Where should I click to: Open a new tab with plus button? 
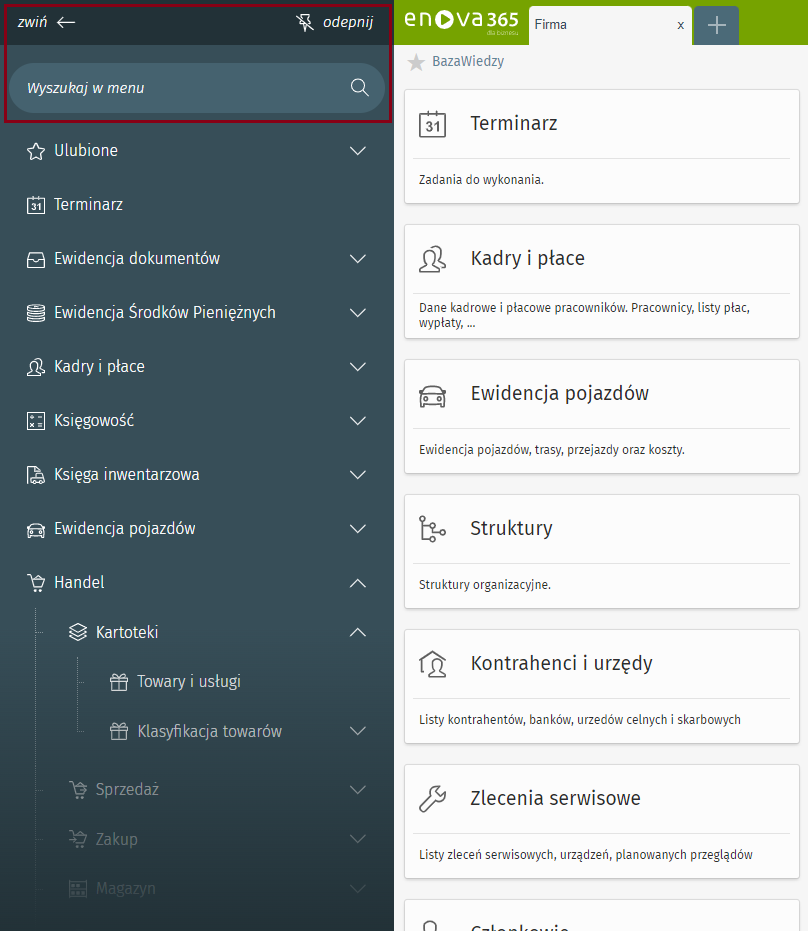point(716,25)
